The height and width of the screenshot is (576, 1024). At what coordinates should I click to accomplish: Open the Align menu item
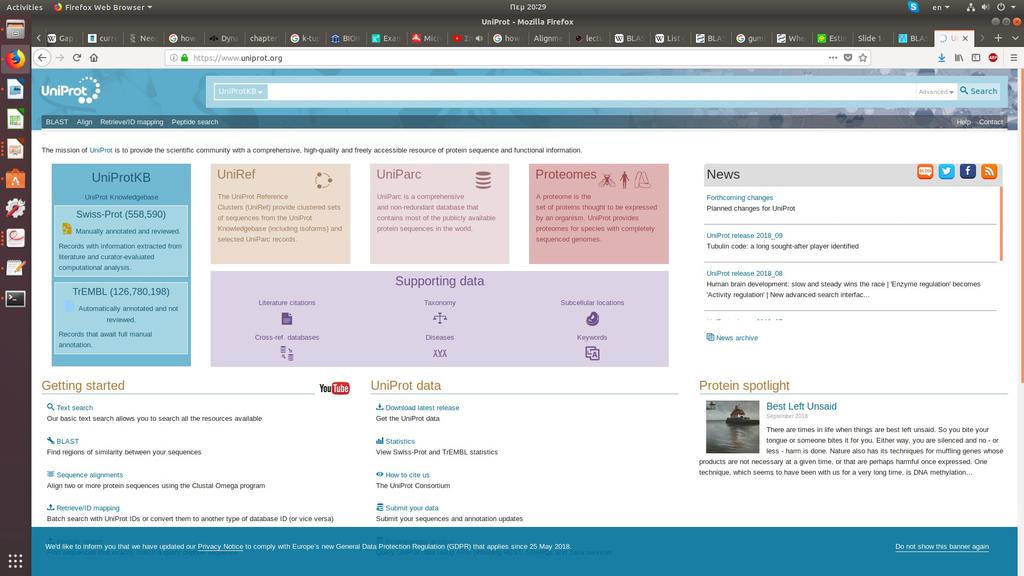point(84,122)
